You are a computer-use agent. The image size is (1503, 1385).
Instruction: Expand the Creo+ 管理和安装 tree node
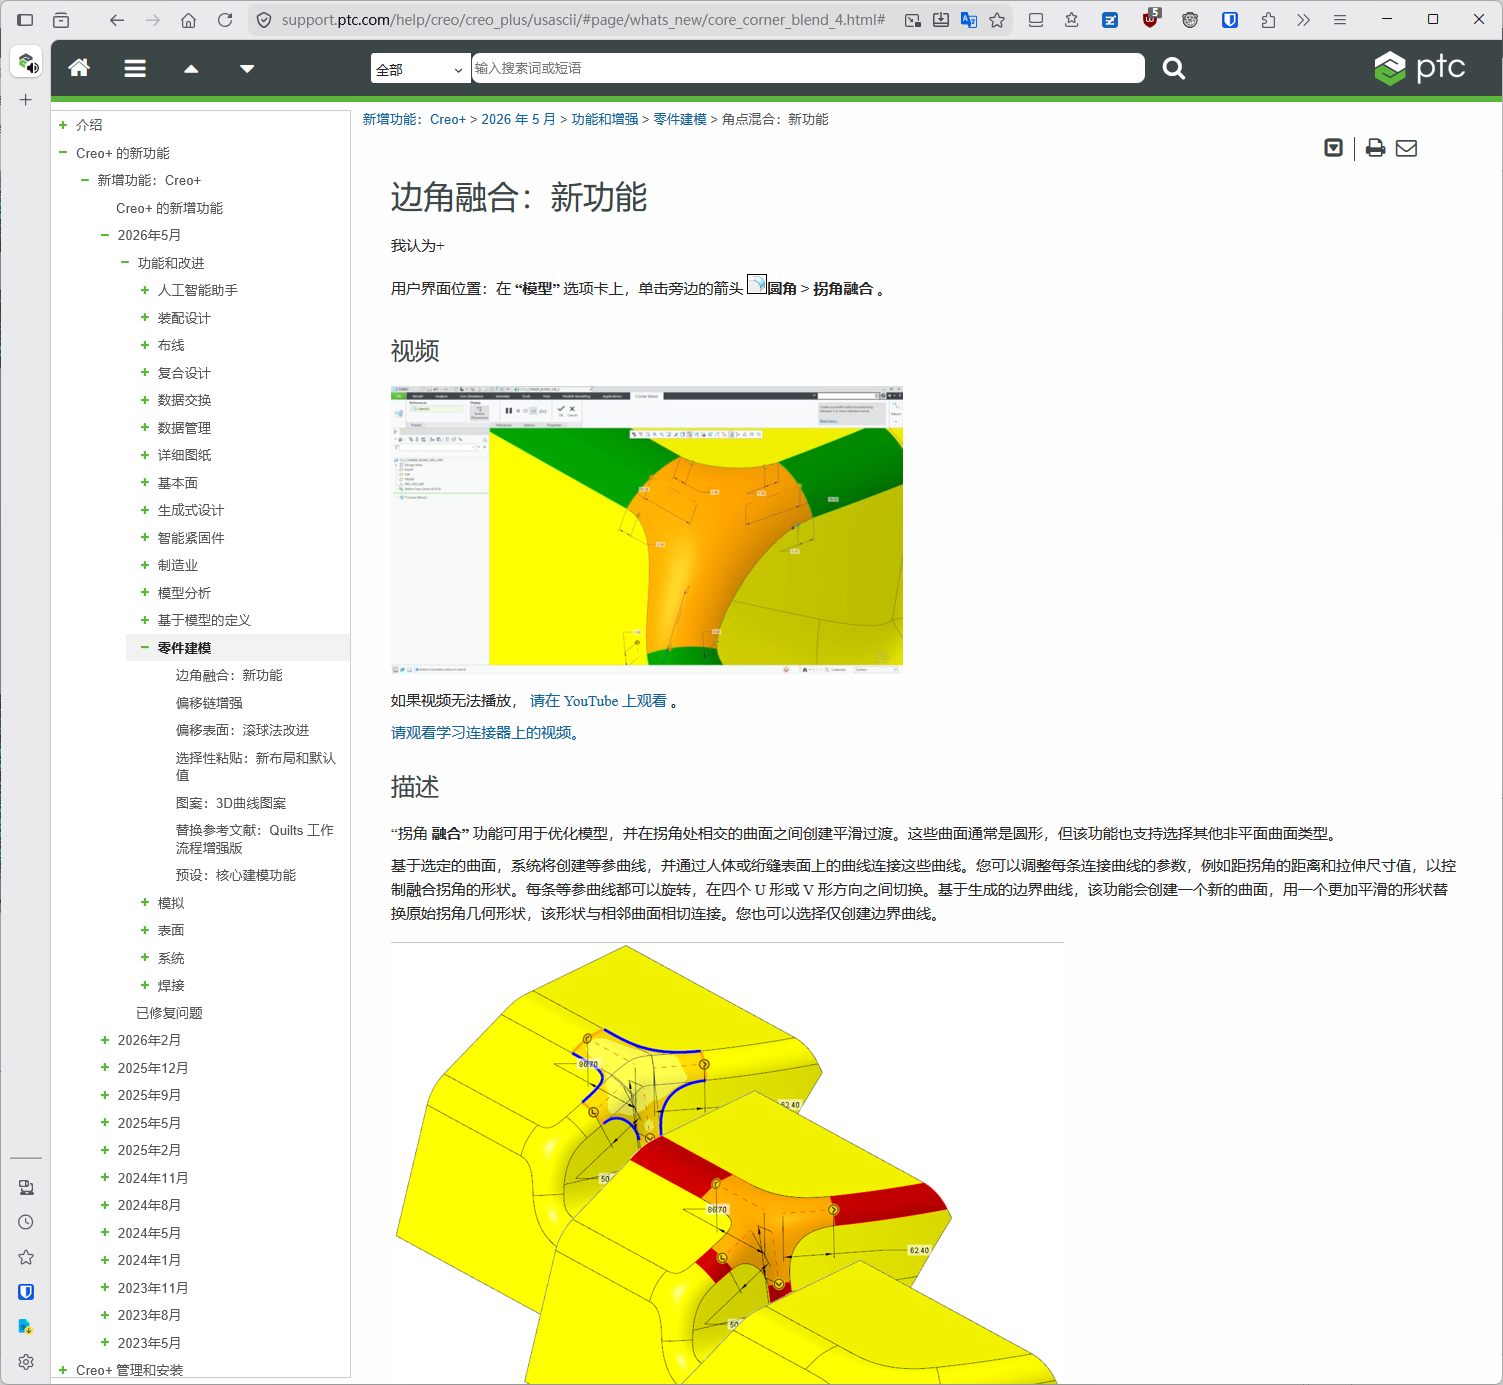[x=63, y=1370]
